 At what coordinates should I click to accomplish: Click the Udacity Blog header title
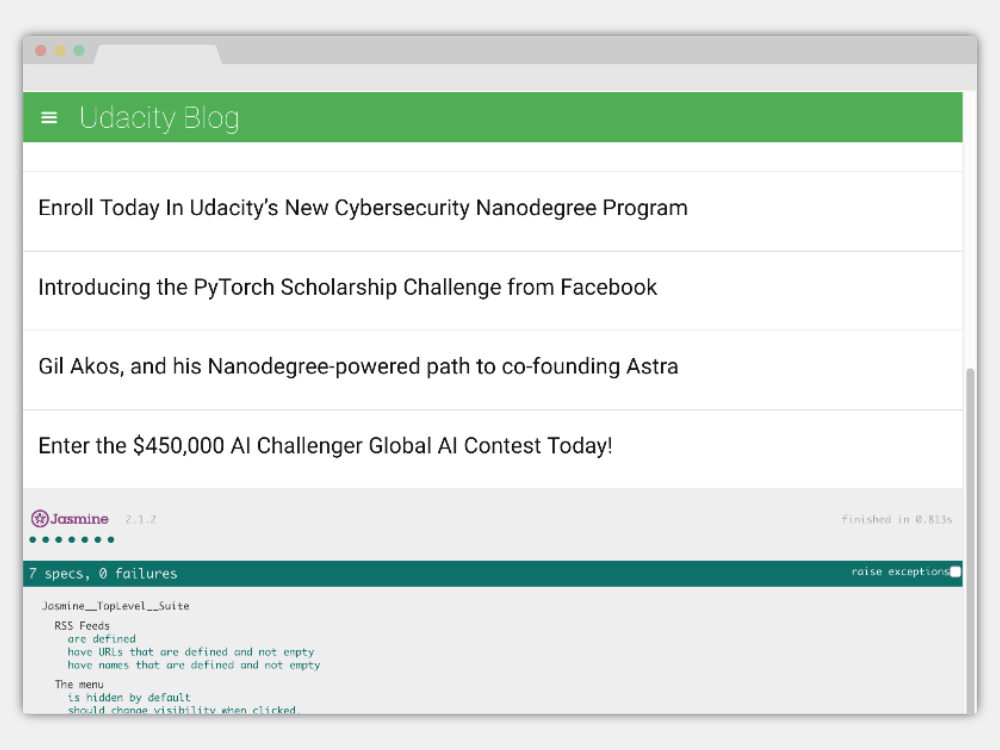coord(159,118)
